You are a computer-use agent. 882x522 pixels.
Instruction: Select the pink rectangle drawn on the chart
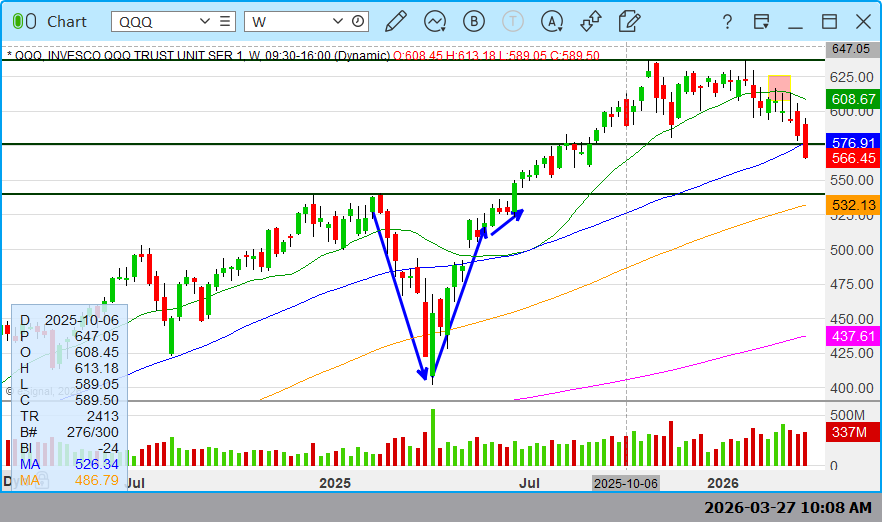click(x=779, y=88)
